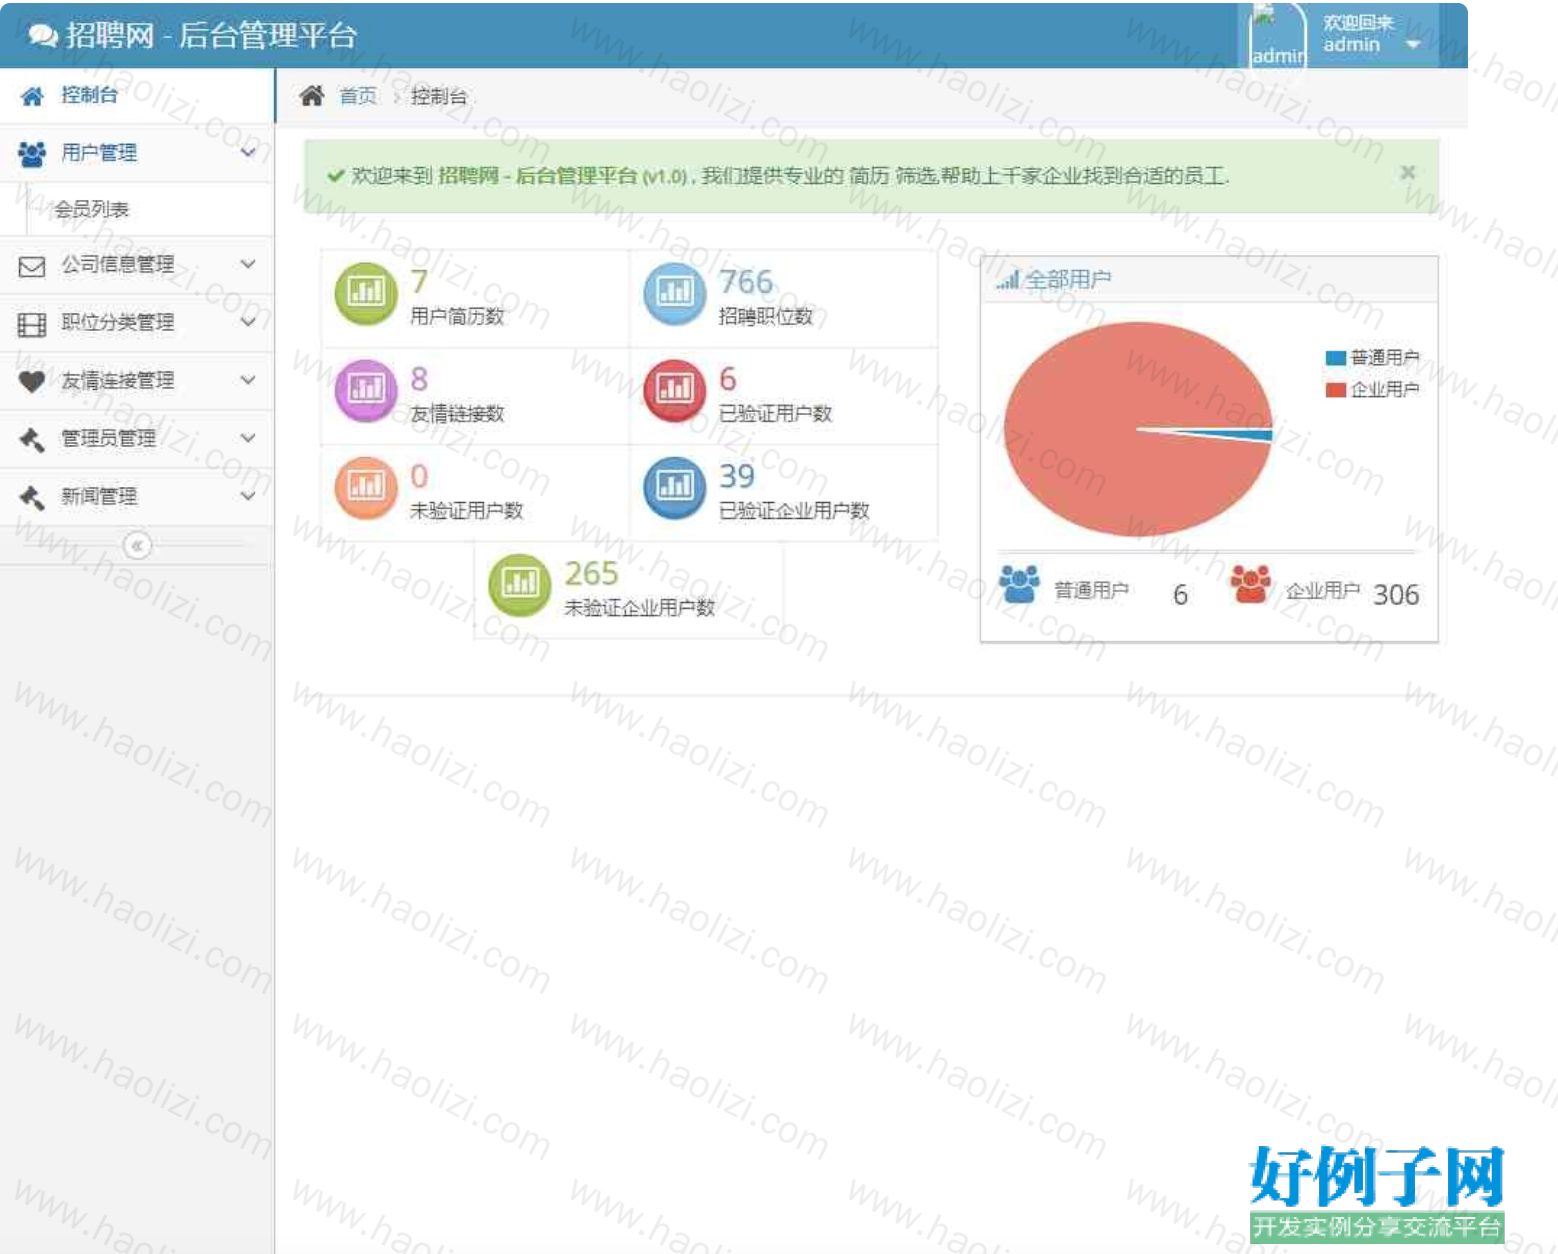Click the heart icon beside 友情连接管理

point(32,381)
